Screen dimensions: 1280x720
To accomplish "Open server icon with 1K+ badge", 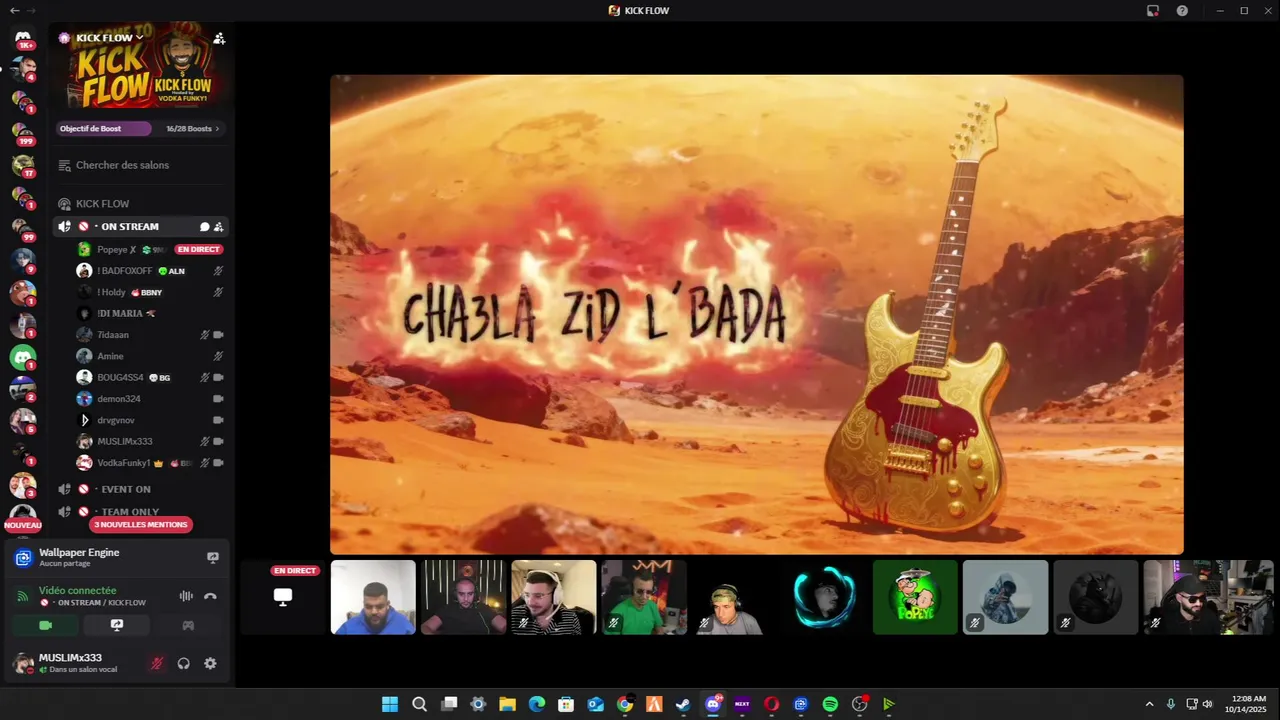I will point(23,38).
